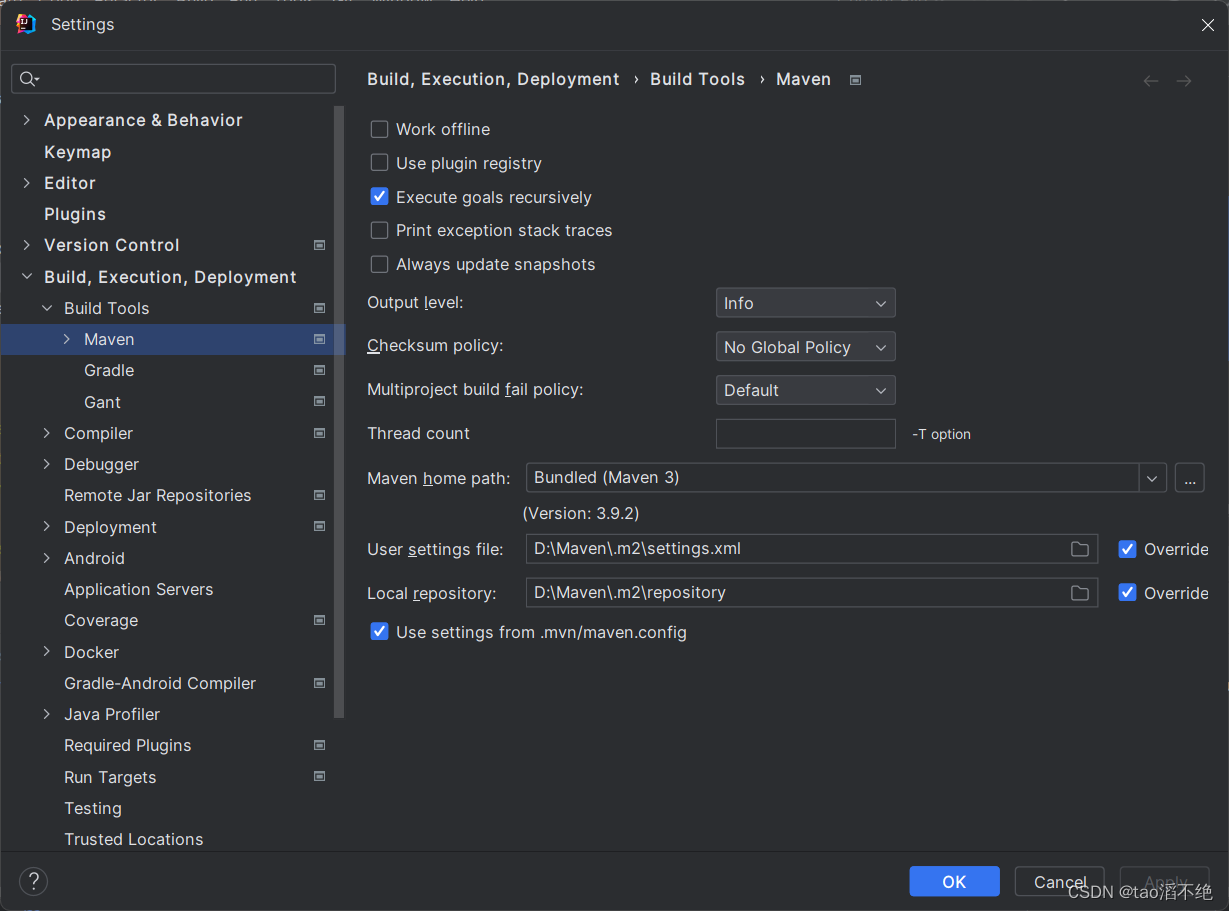Click the Local repository path field
The height and width of the screenshot is (911, 1229).
812,593
